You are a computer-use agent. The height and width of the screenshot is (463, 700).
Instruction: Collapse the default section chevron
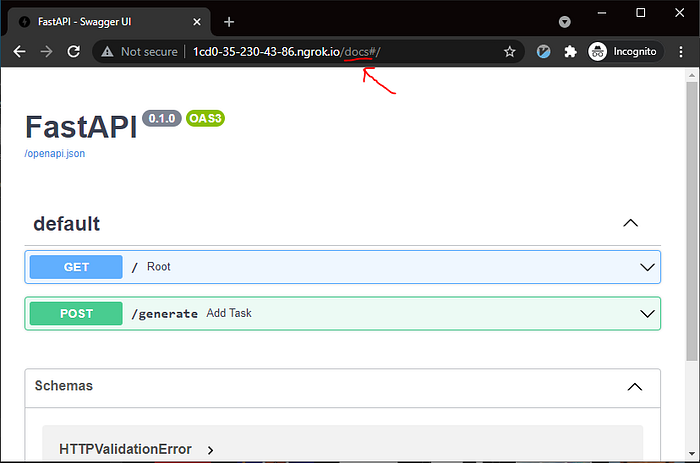pos(631,223)
